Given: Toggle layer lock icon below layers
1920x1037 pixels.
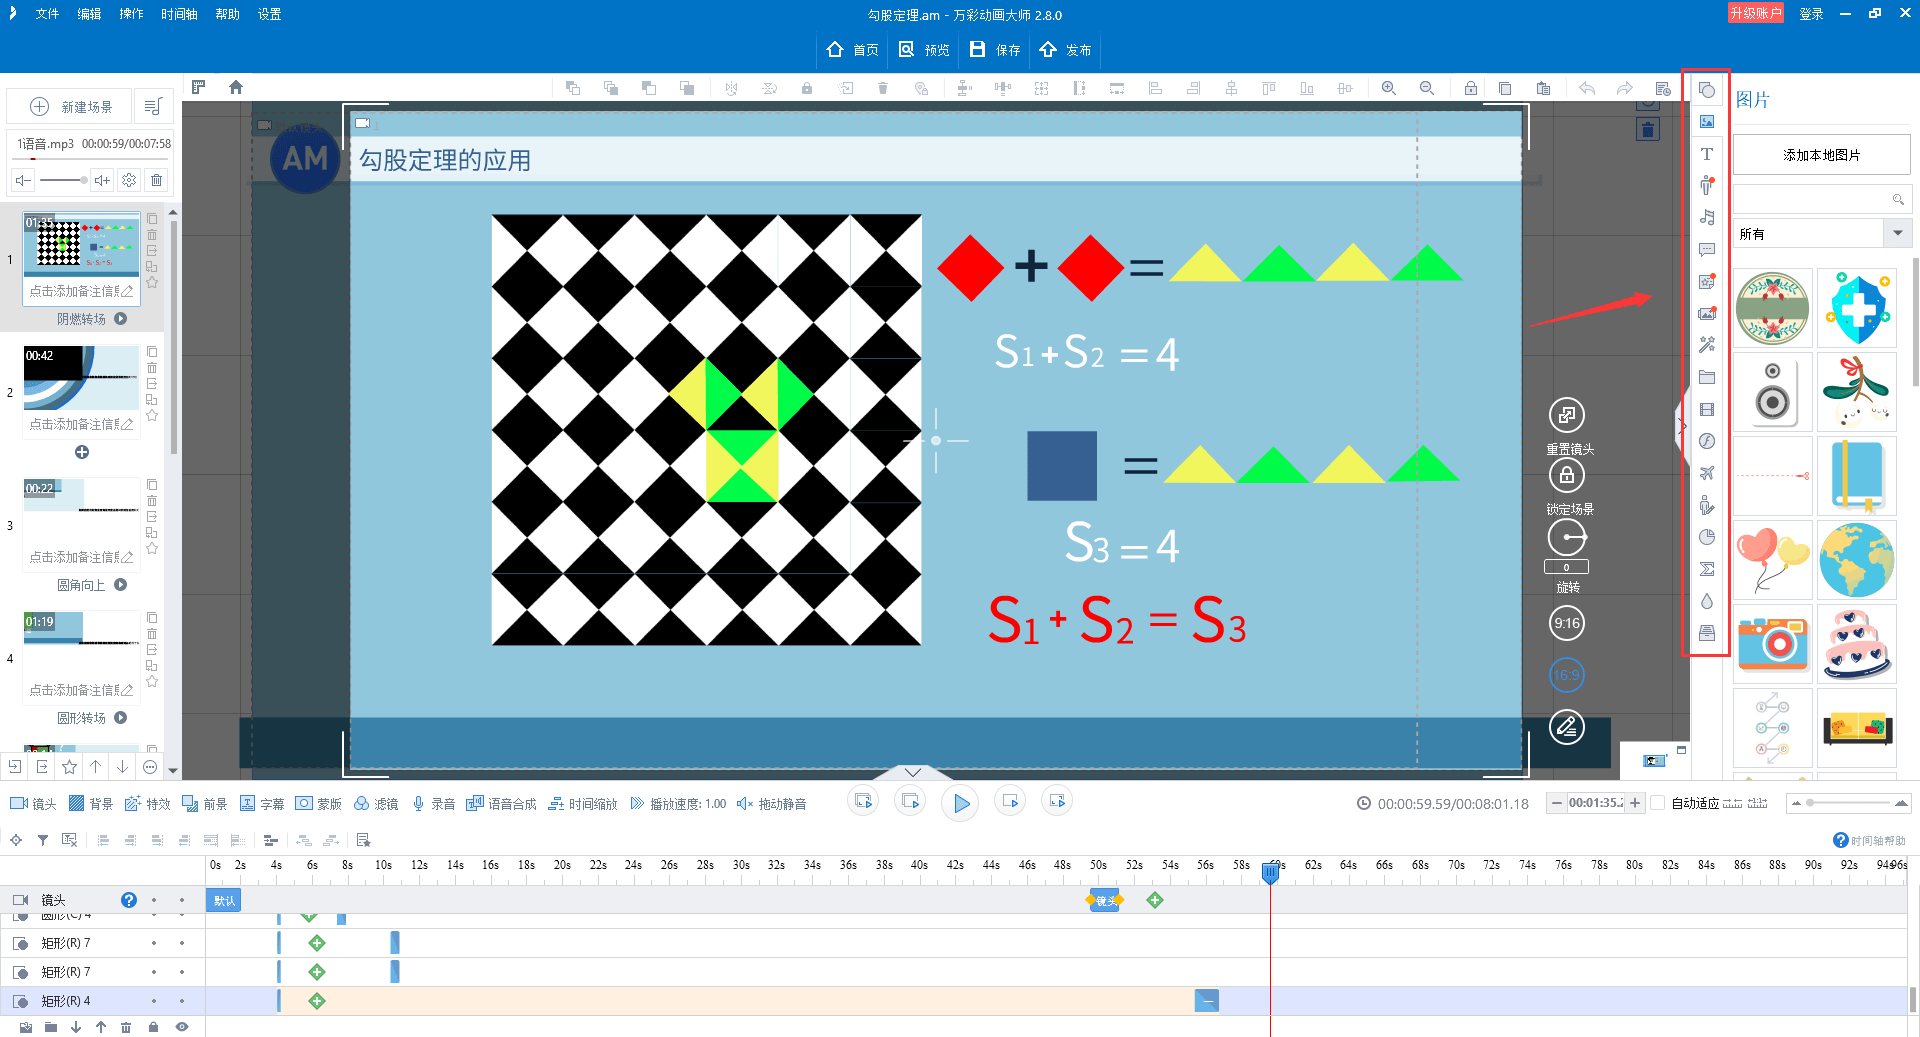Looking at the screenshot, I should point(153,1027).
